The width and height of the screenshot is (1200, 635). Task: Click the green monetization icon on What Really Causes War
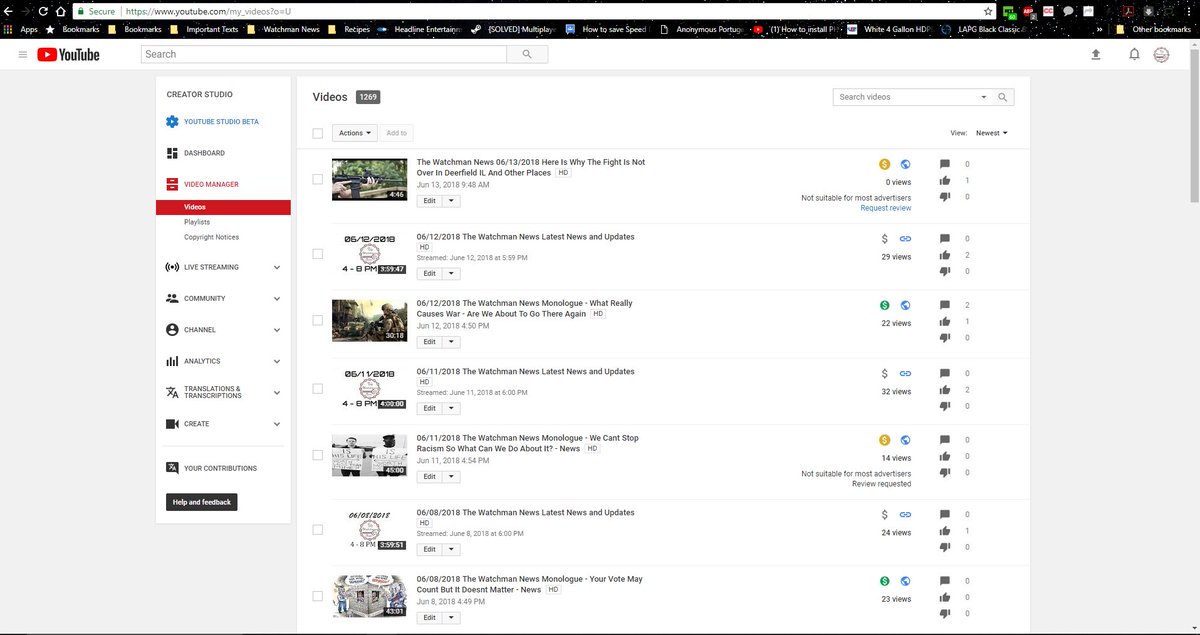[x=884, y=305]
